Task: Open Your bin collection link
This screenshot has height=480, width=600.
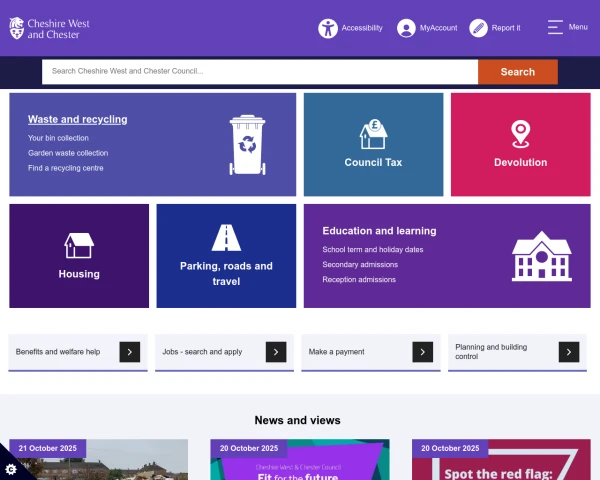Action: [x=58, y=138]
